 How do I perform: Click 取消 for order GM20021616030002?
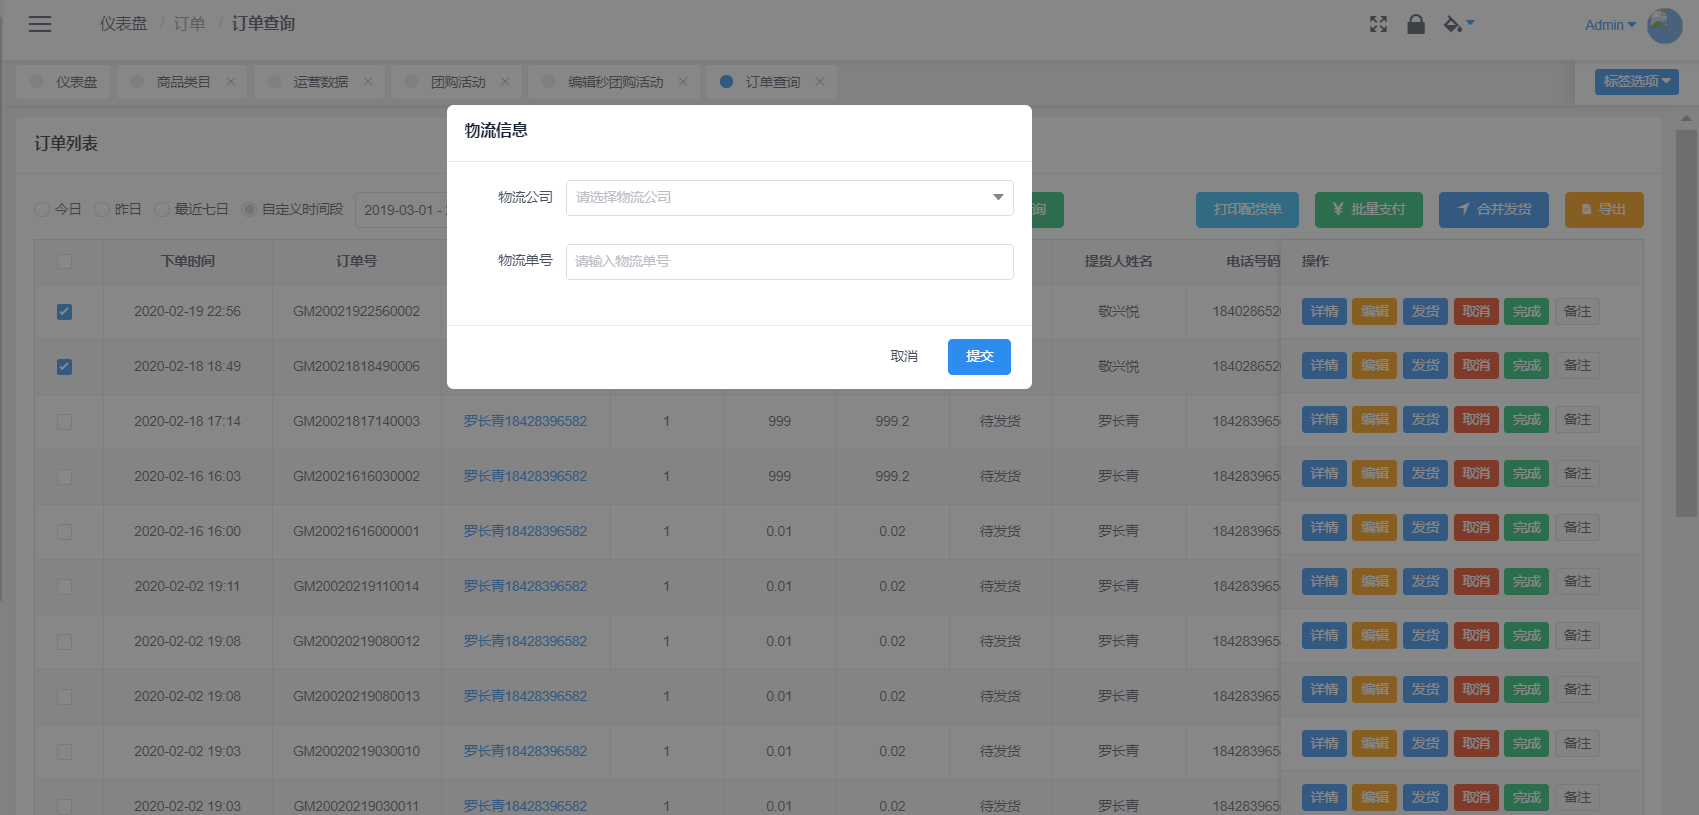click(1475, 473)
